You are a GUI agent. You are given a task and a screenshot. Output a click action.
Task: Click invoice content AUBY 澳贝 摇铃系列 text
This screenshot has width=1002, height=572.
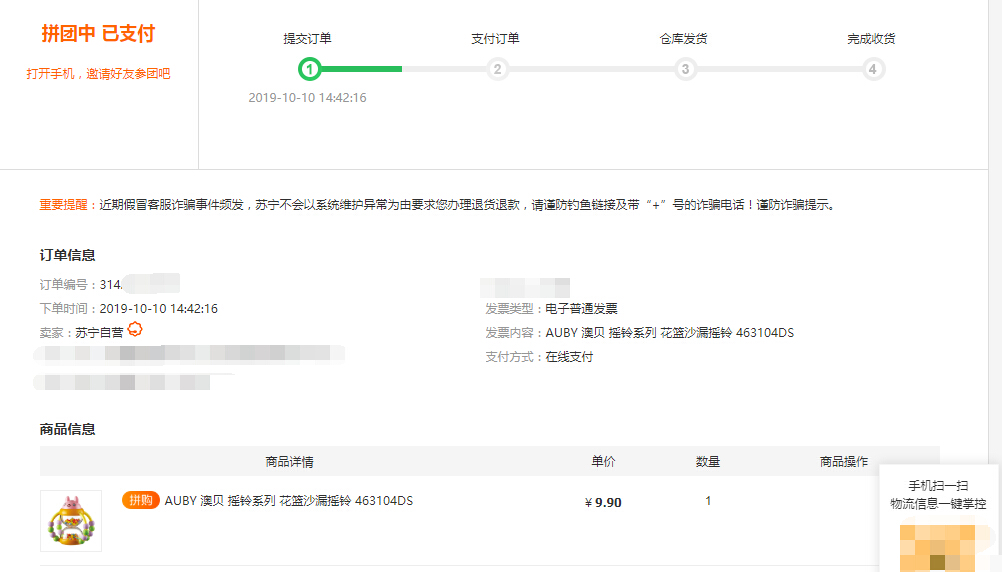[669, 333]
